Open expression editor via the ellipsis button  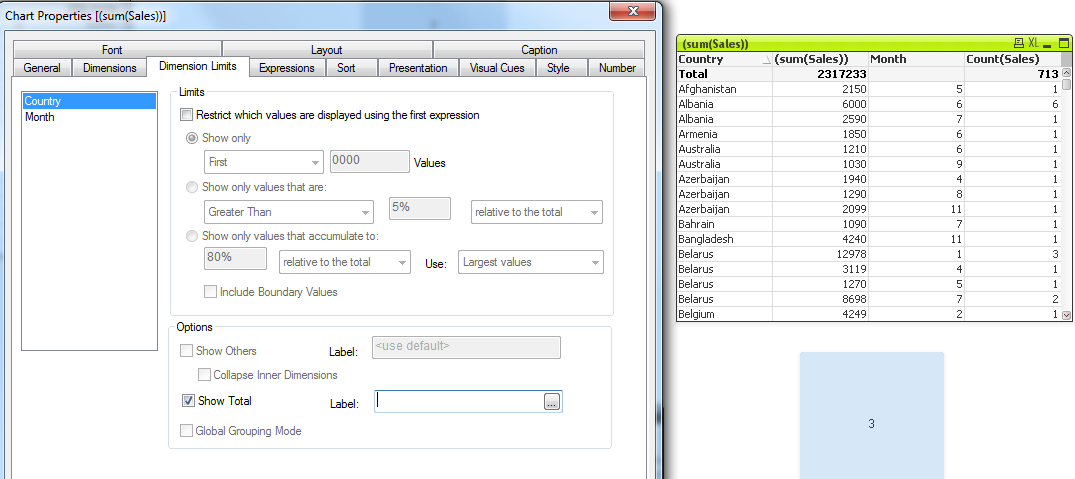[x=552, y=402]
